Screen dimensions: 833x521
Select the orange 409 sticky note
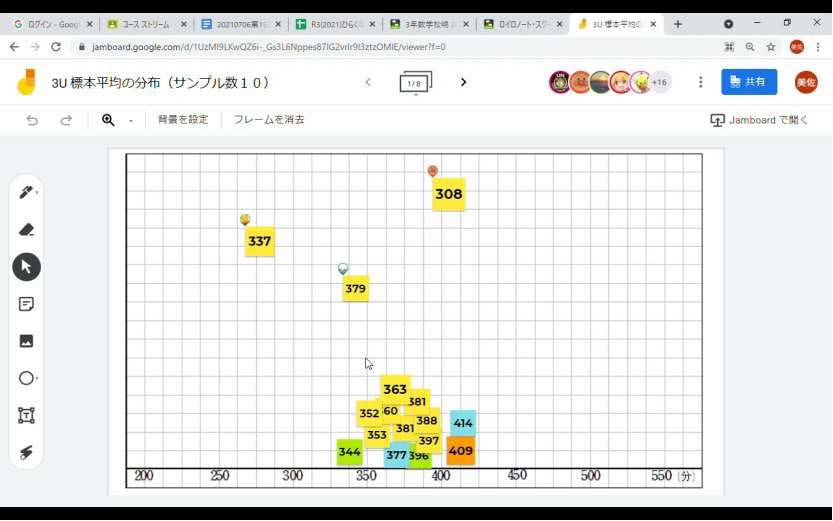[x=460, y=451]
